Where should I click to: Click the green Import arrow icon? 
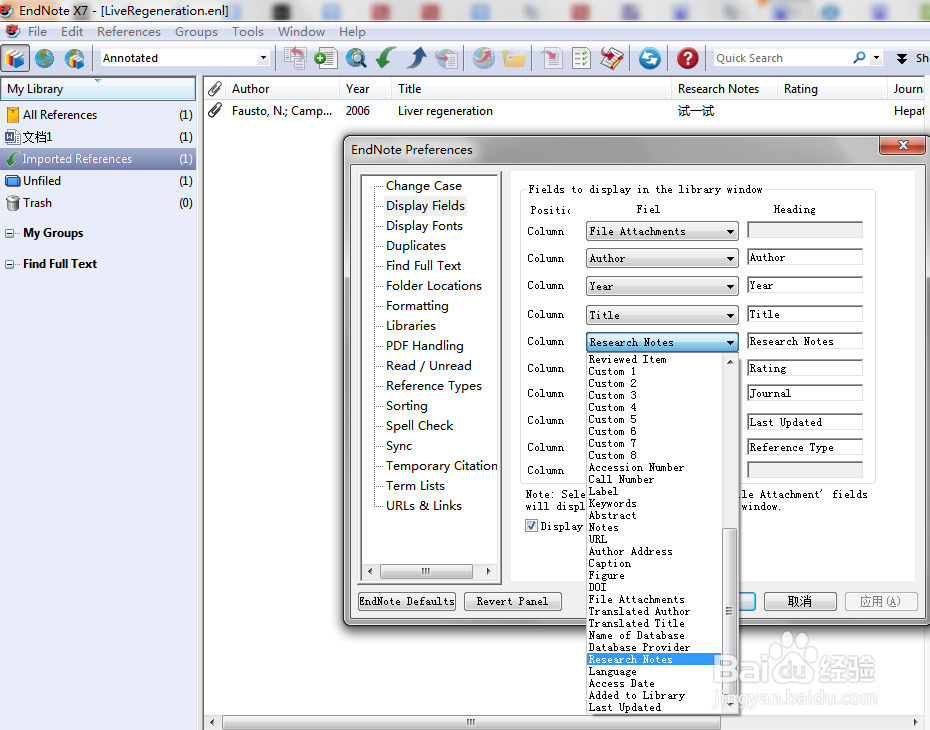tap(386, 58)
